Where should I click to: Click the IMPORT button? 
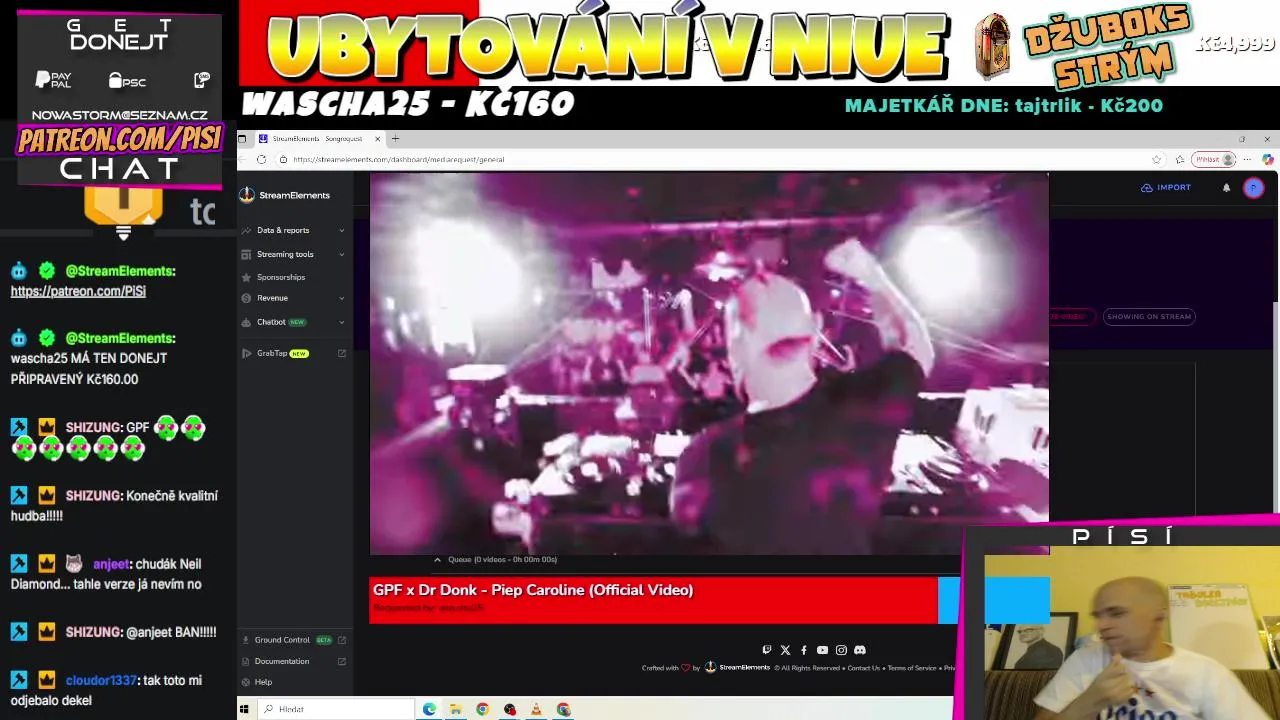(1166, 187)
